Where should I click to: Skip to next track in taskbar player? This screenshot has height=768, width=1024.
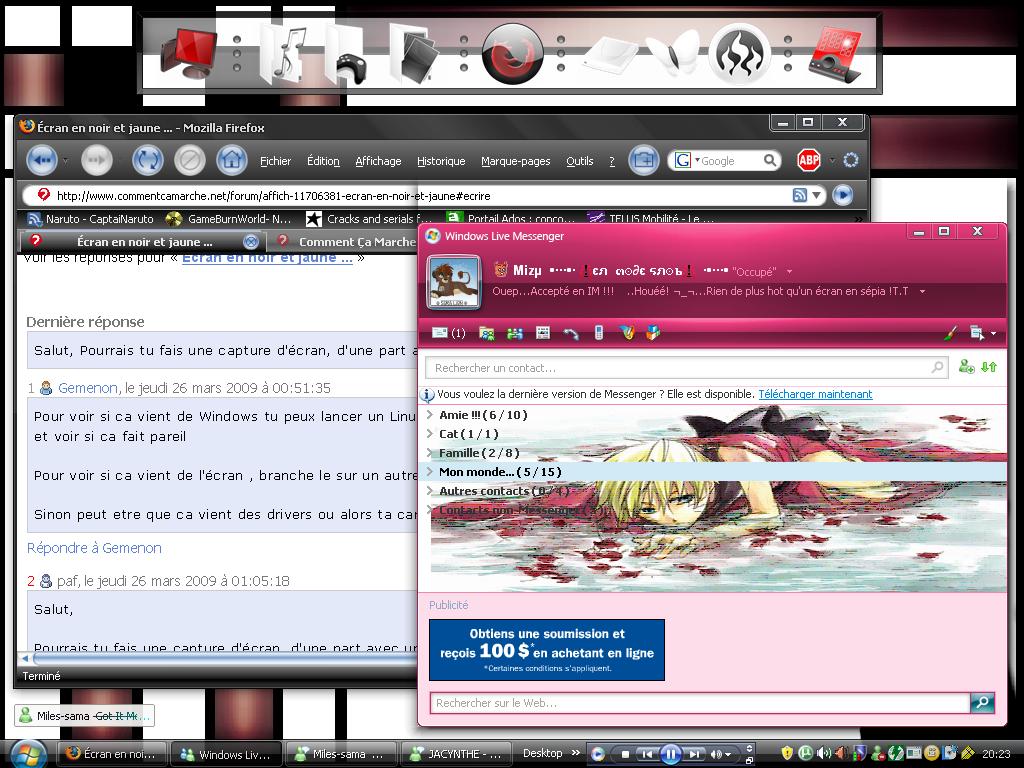coord(693,754)
